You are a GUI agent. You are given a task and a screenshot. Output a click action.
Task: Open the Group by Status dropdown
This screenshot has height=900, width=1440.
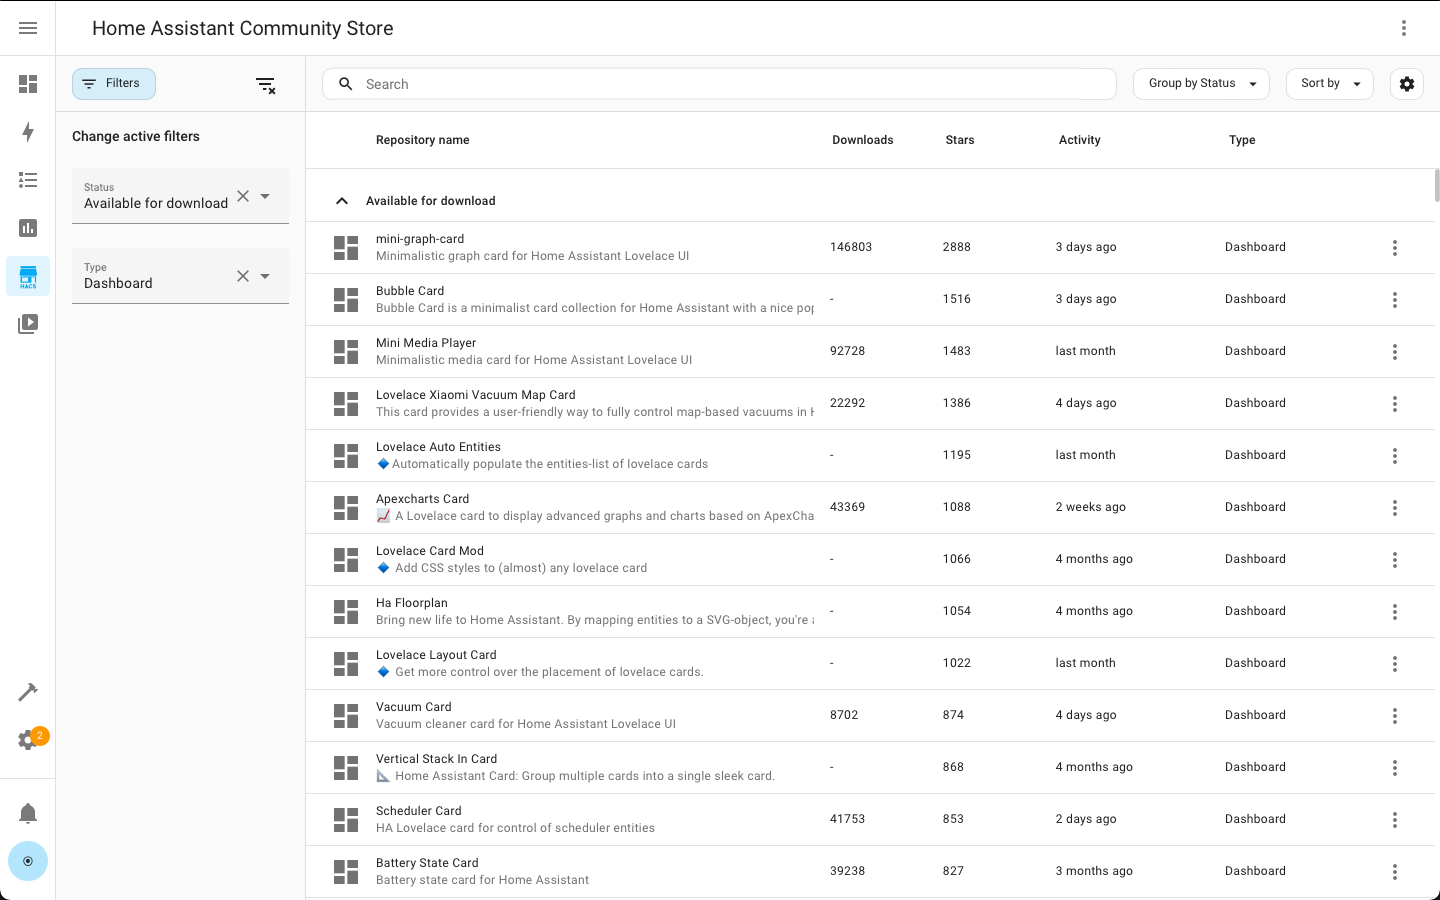[1201, 83]
